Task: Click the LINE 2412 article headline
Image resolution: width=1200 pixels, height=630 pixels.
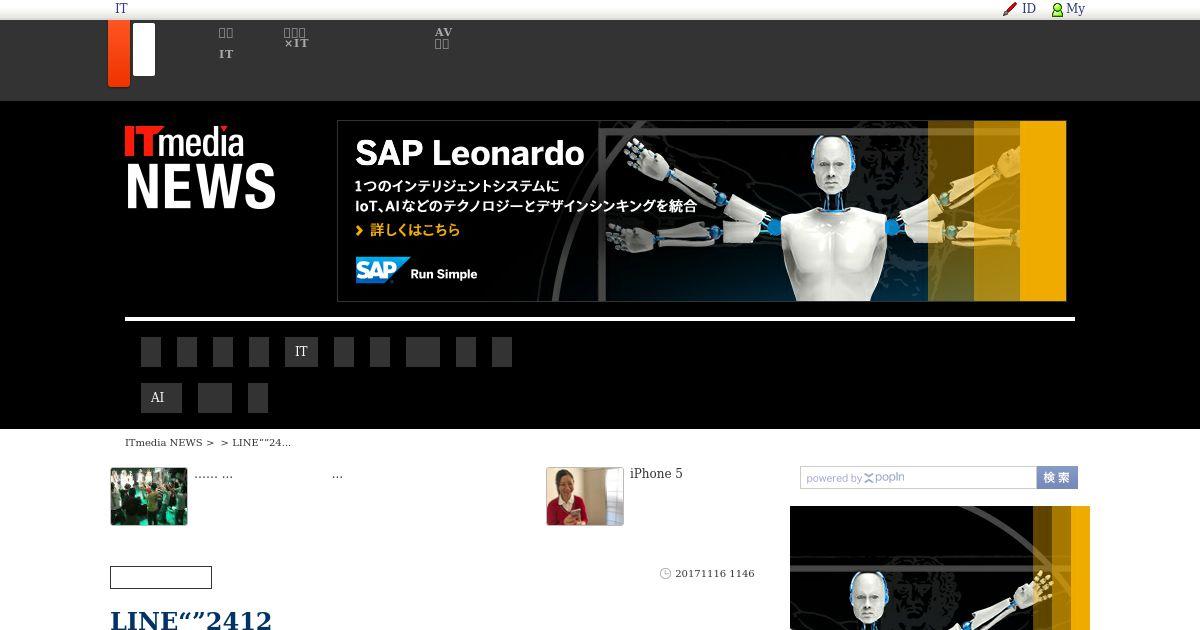Action: pos(191,620)
